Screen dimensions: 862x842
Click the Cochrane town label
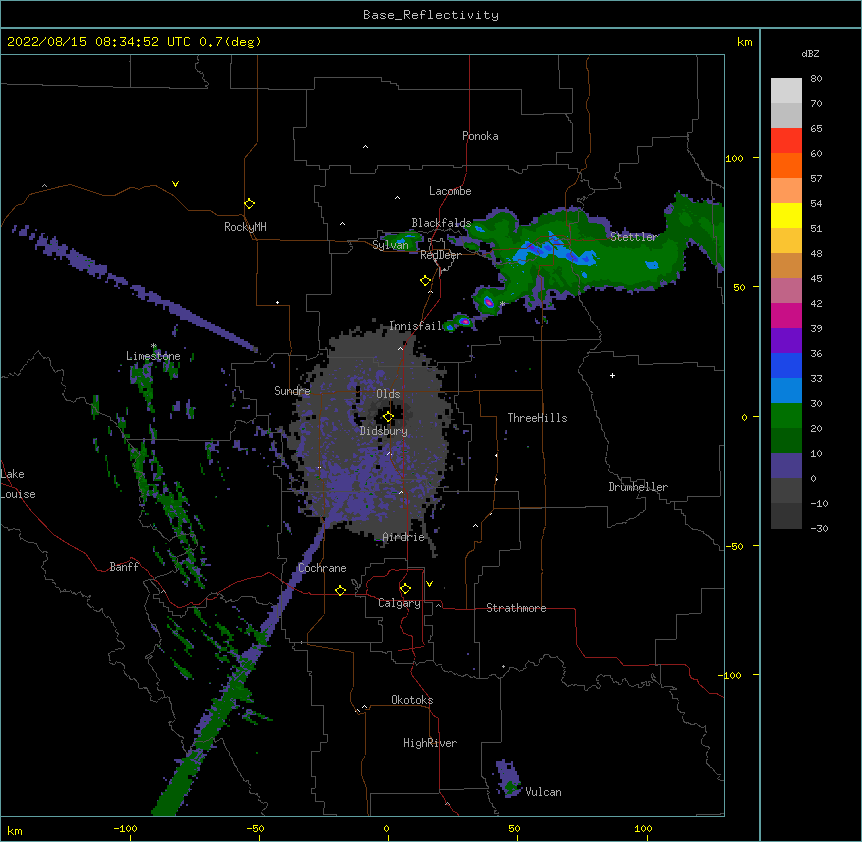point(322,568)
